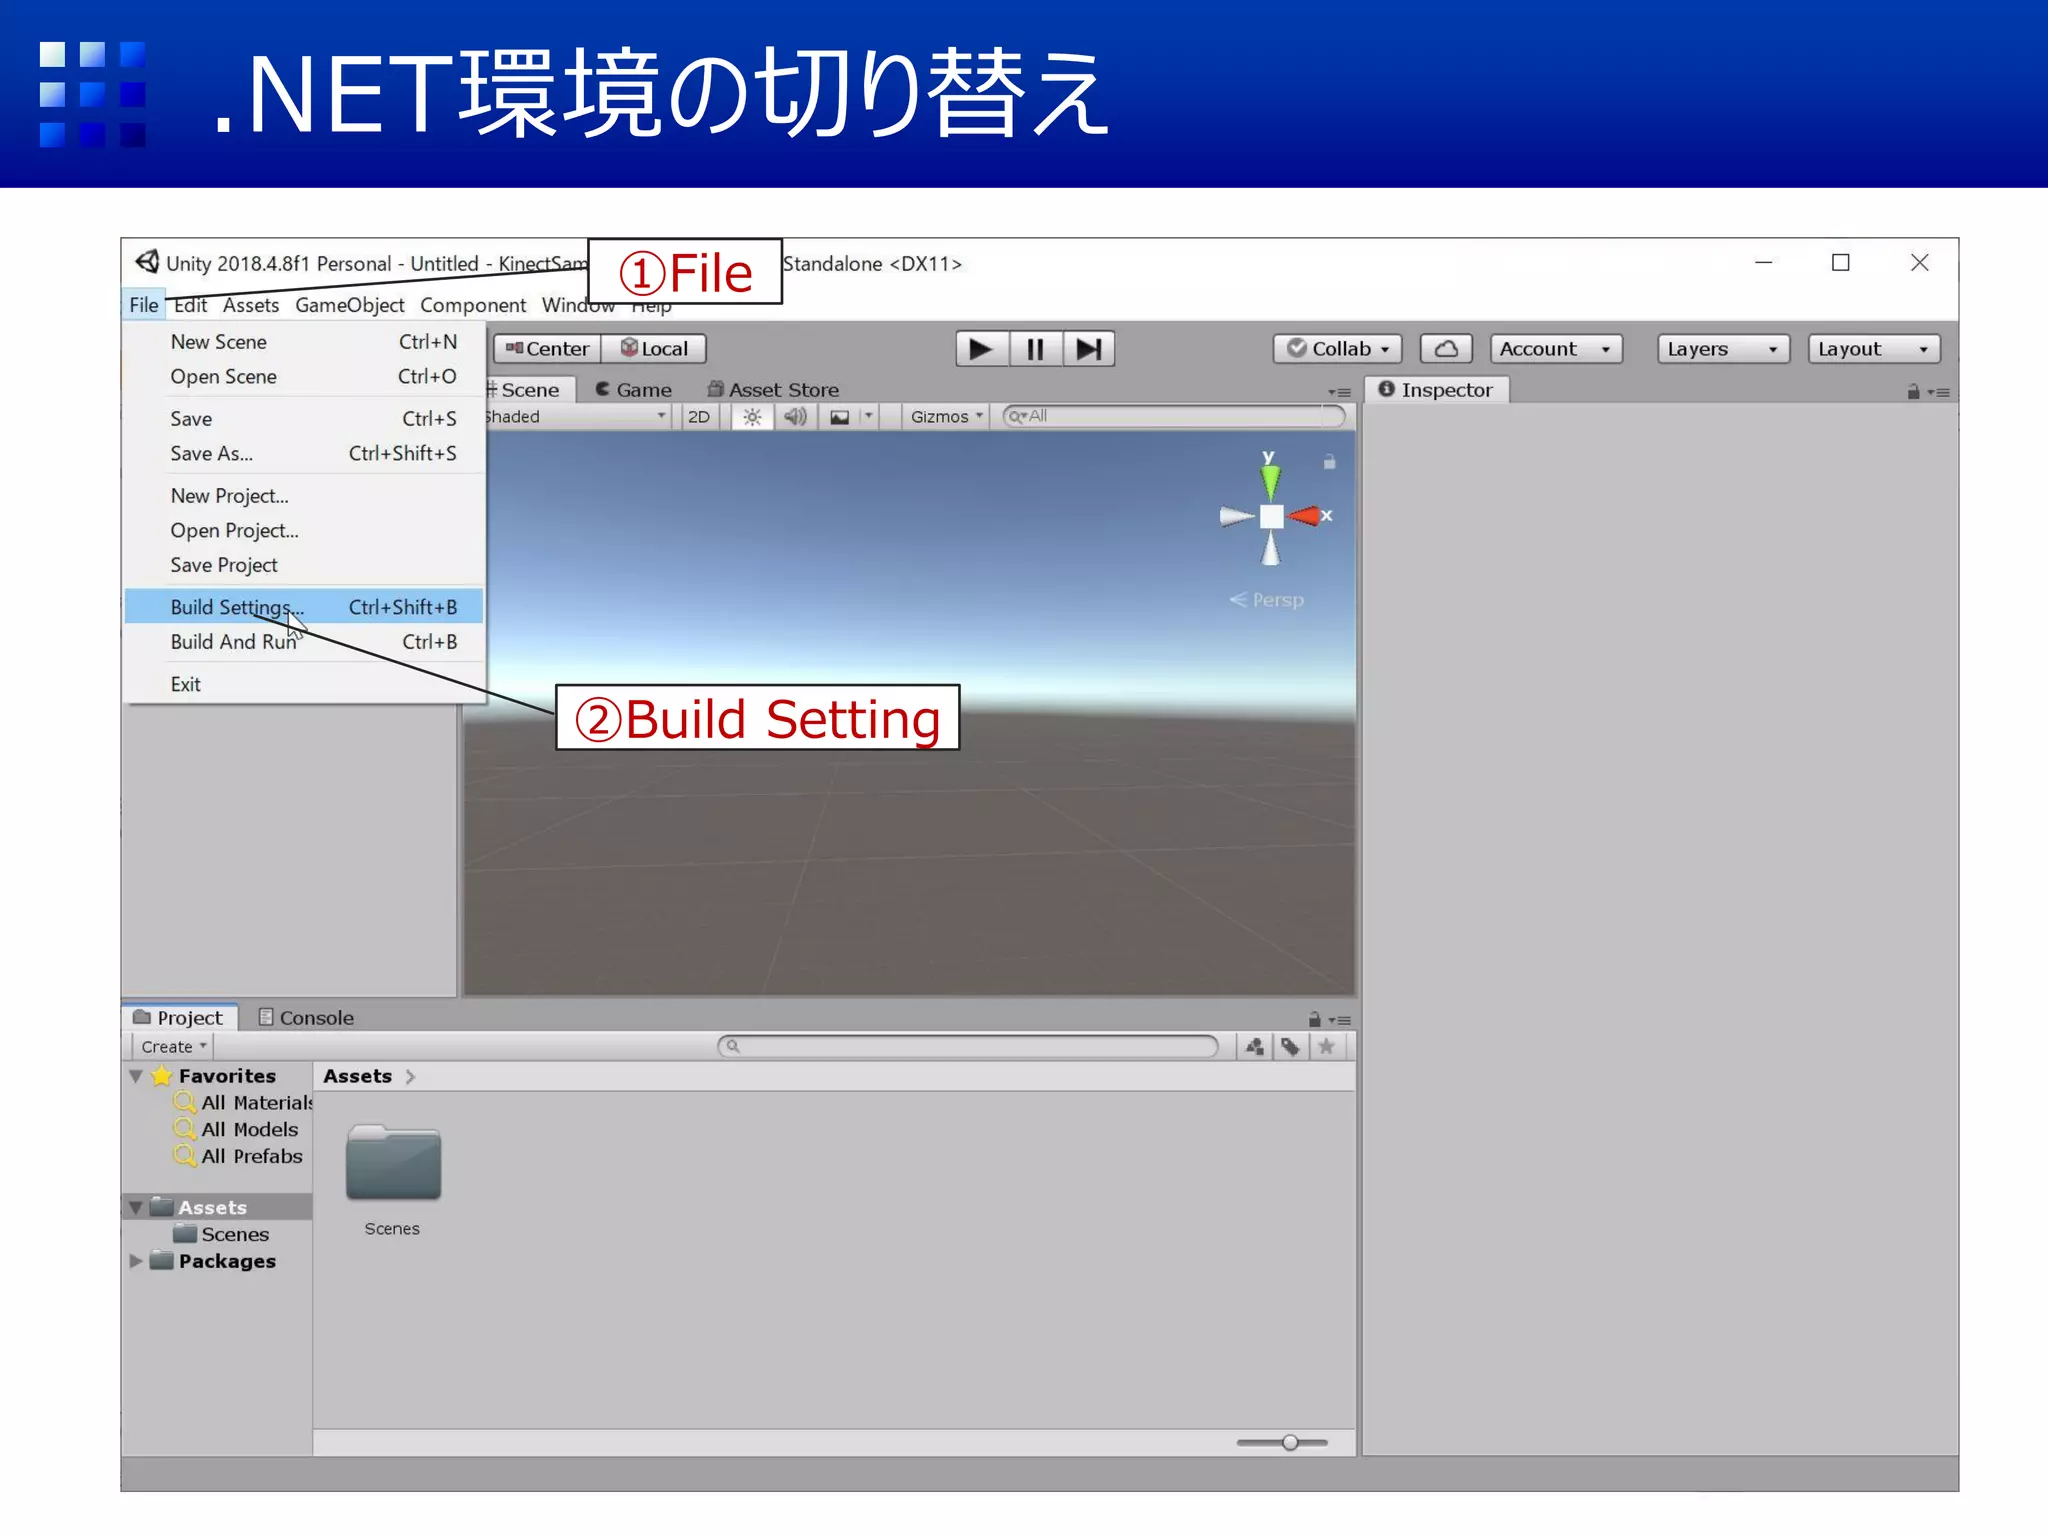2048x1536 pixels.
Task: Click search by label tag icon
Action: (x=1290, y=1047)
